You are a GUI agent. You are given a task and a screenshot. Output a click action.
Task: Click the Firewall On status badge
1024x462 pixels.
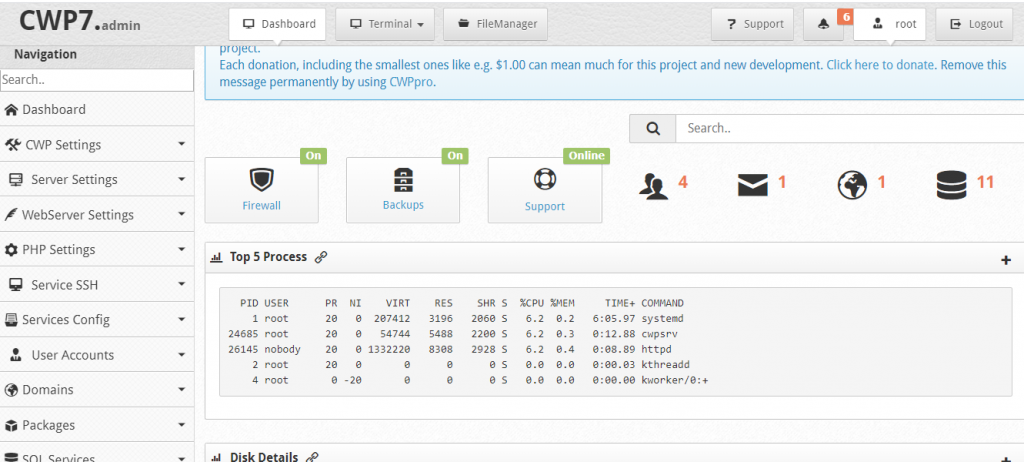(x=313, y=156)
